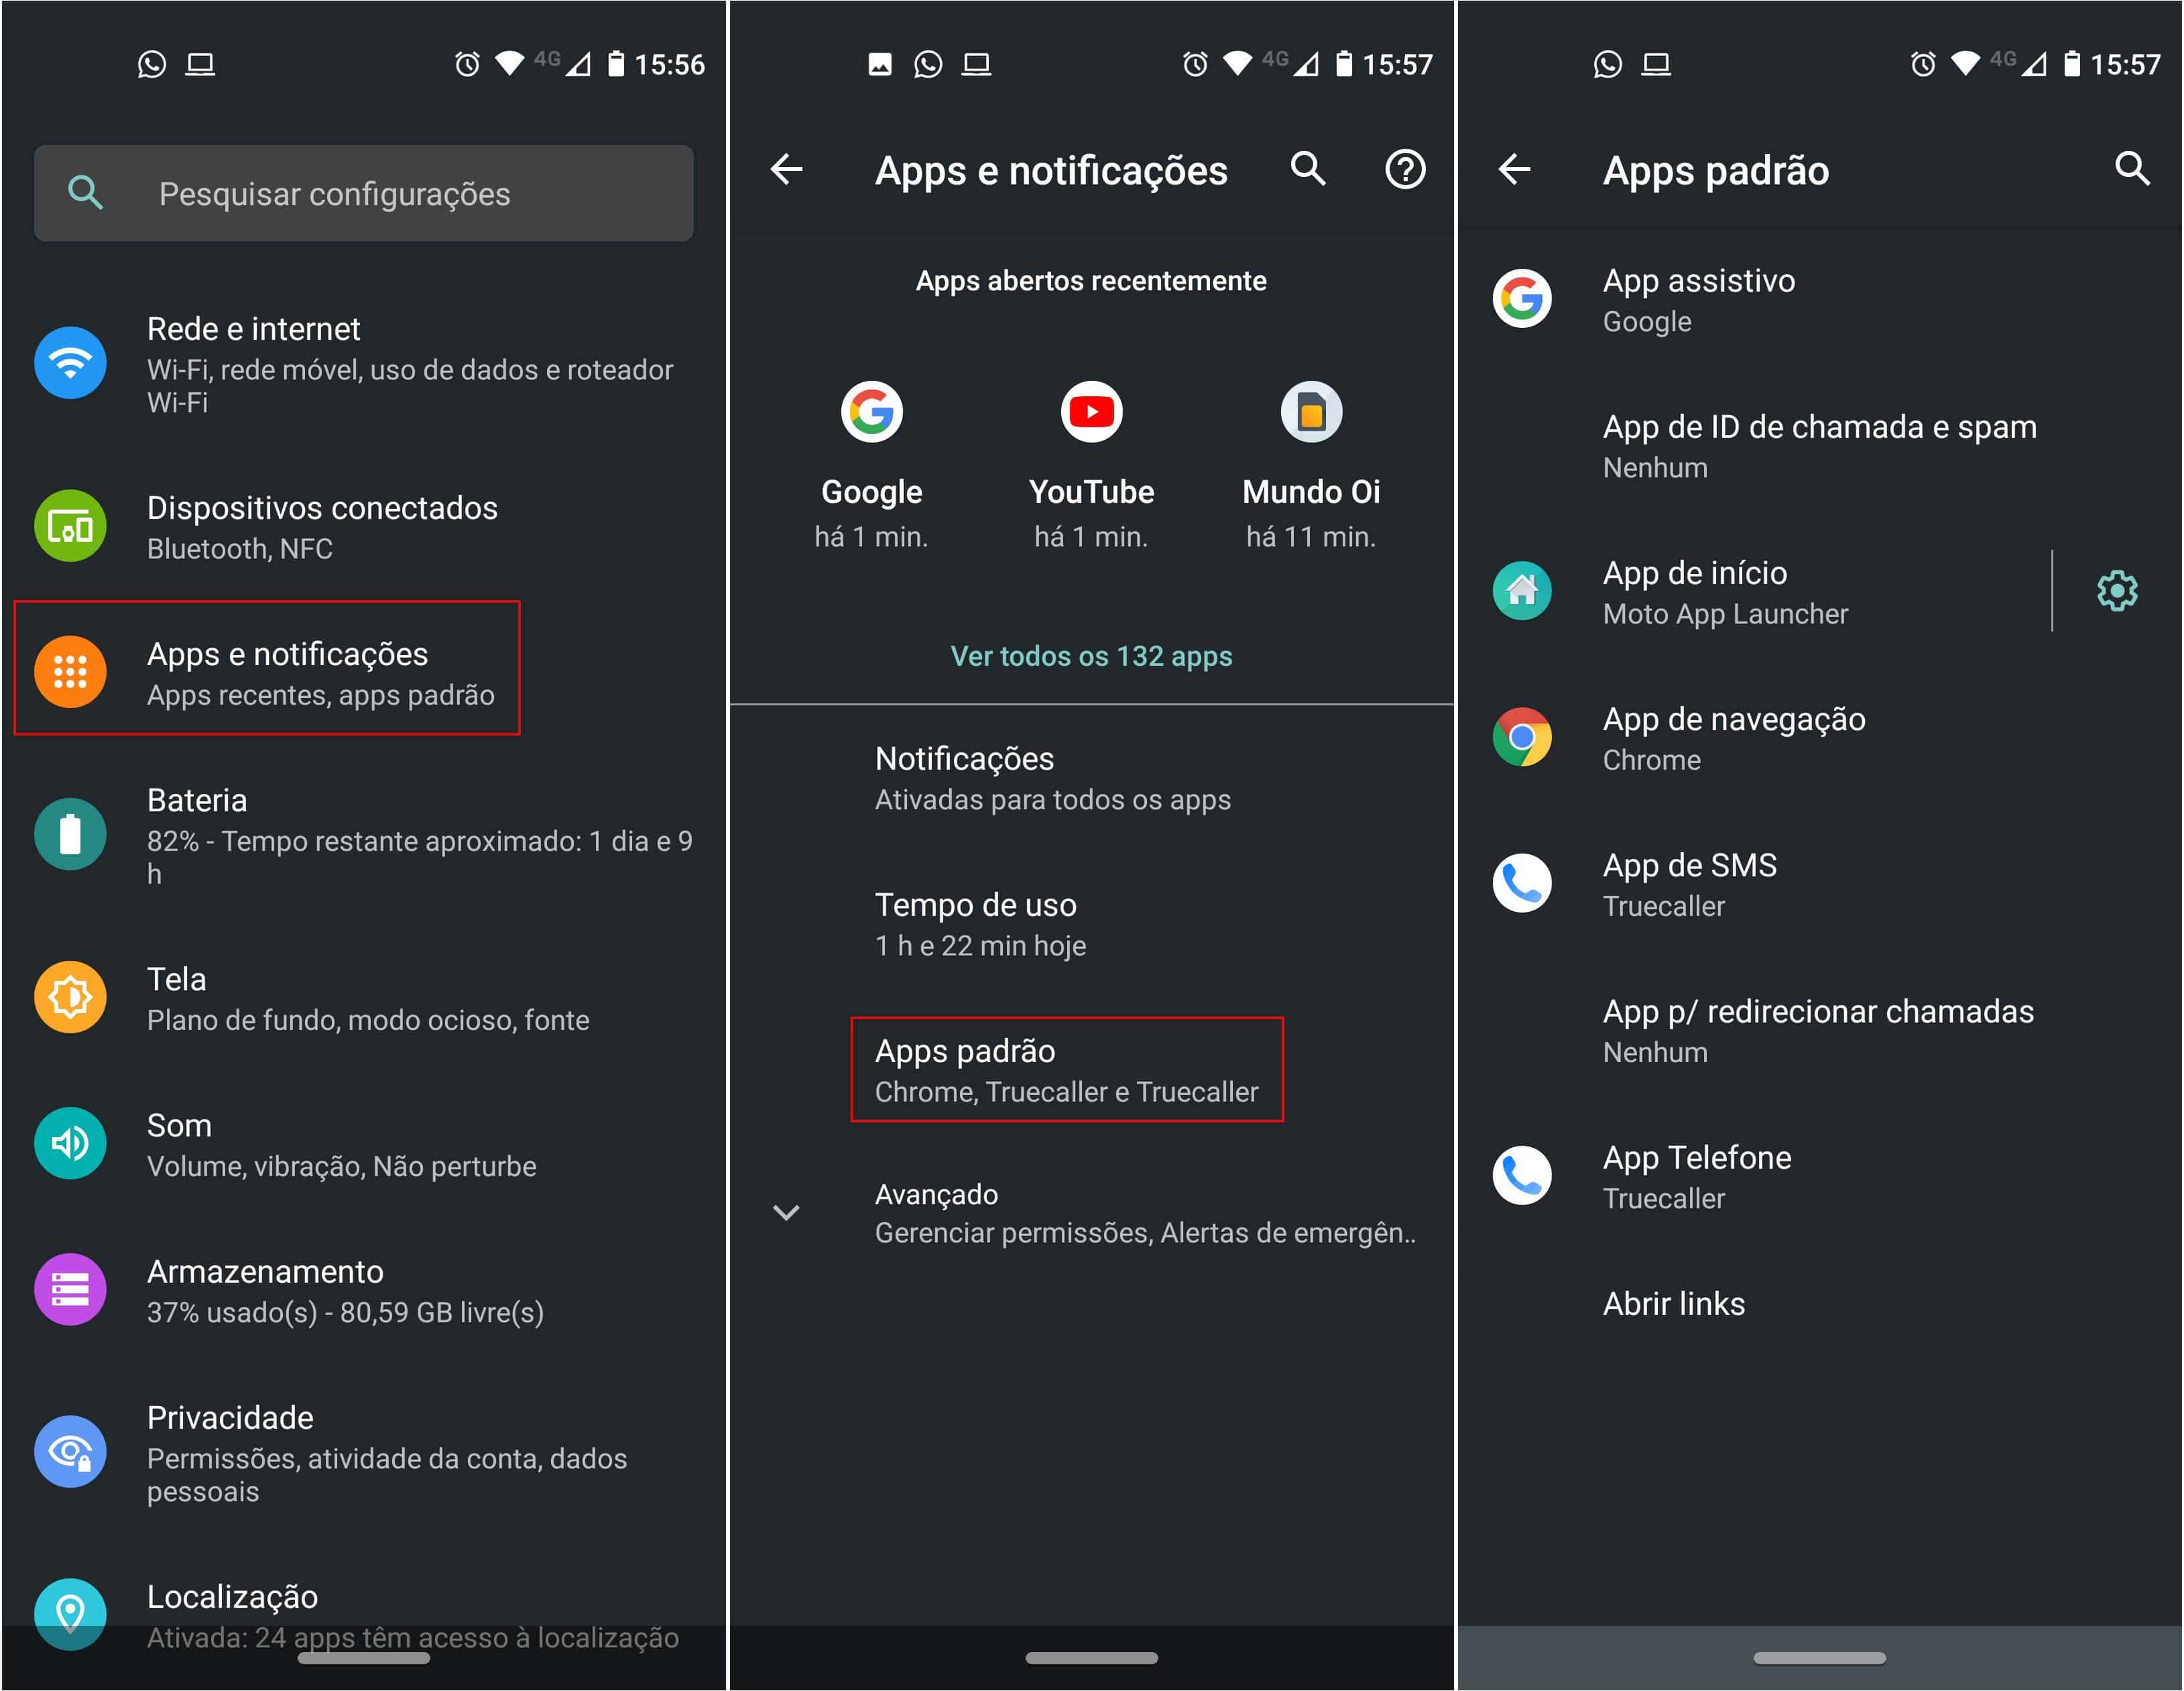Open Moto App Launcher settings gear

(x=2117, y=591)
